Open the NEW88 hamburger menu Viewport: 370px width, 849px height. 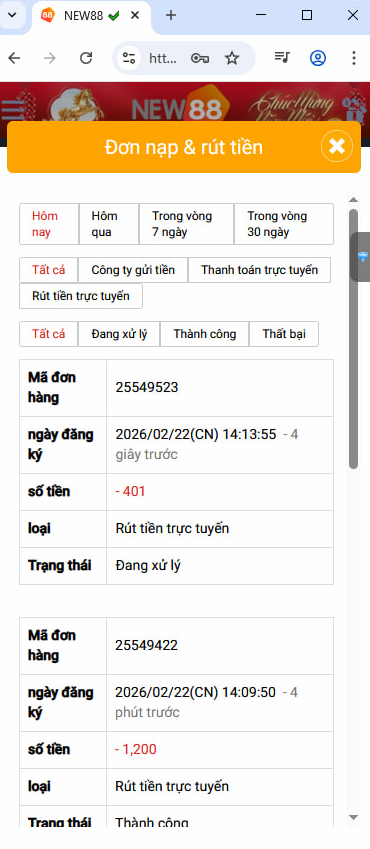coord(13,110)
